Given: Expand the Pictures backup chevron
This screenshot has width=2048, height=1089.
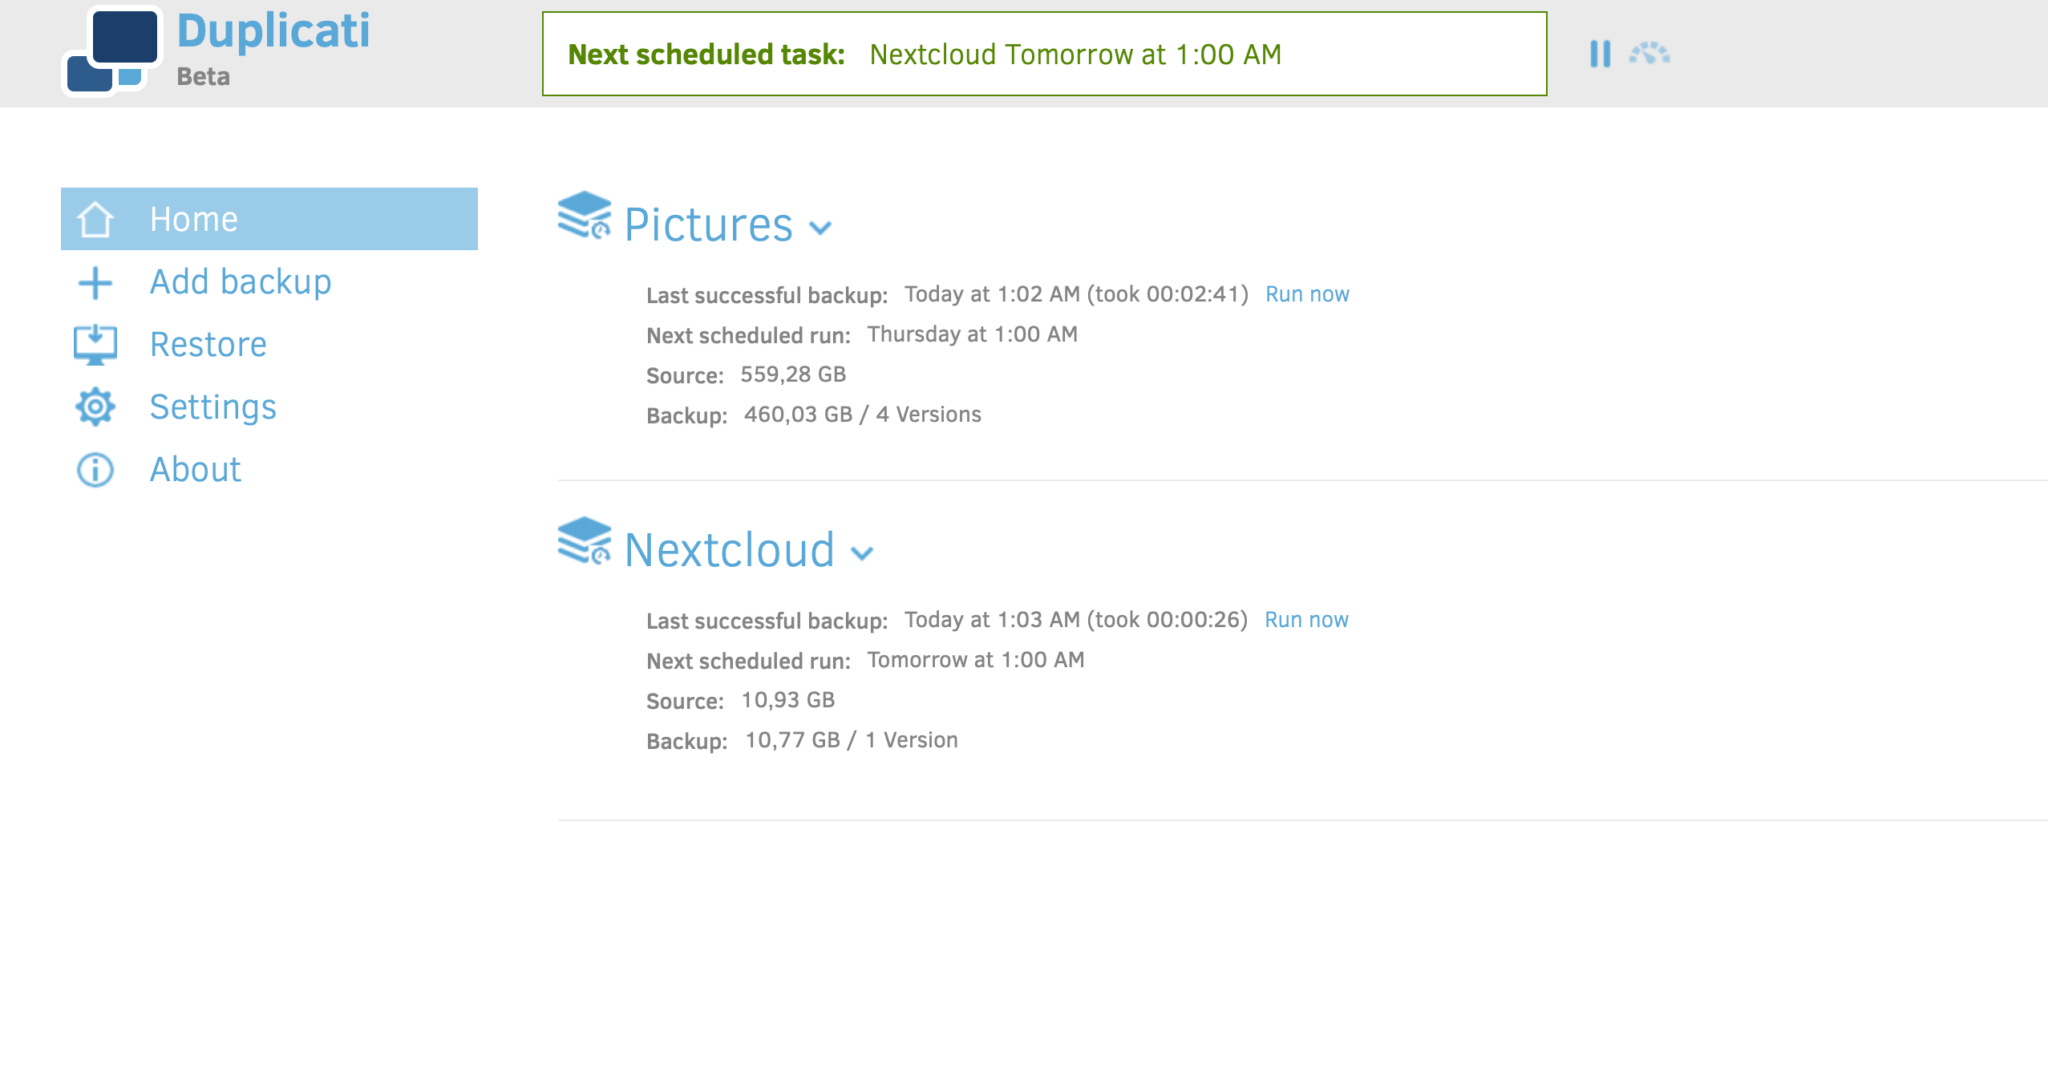Looking at the screenshot, I should coord(820,228).
